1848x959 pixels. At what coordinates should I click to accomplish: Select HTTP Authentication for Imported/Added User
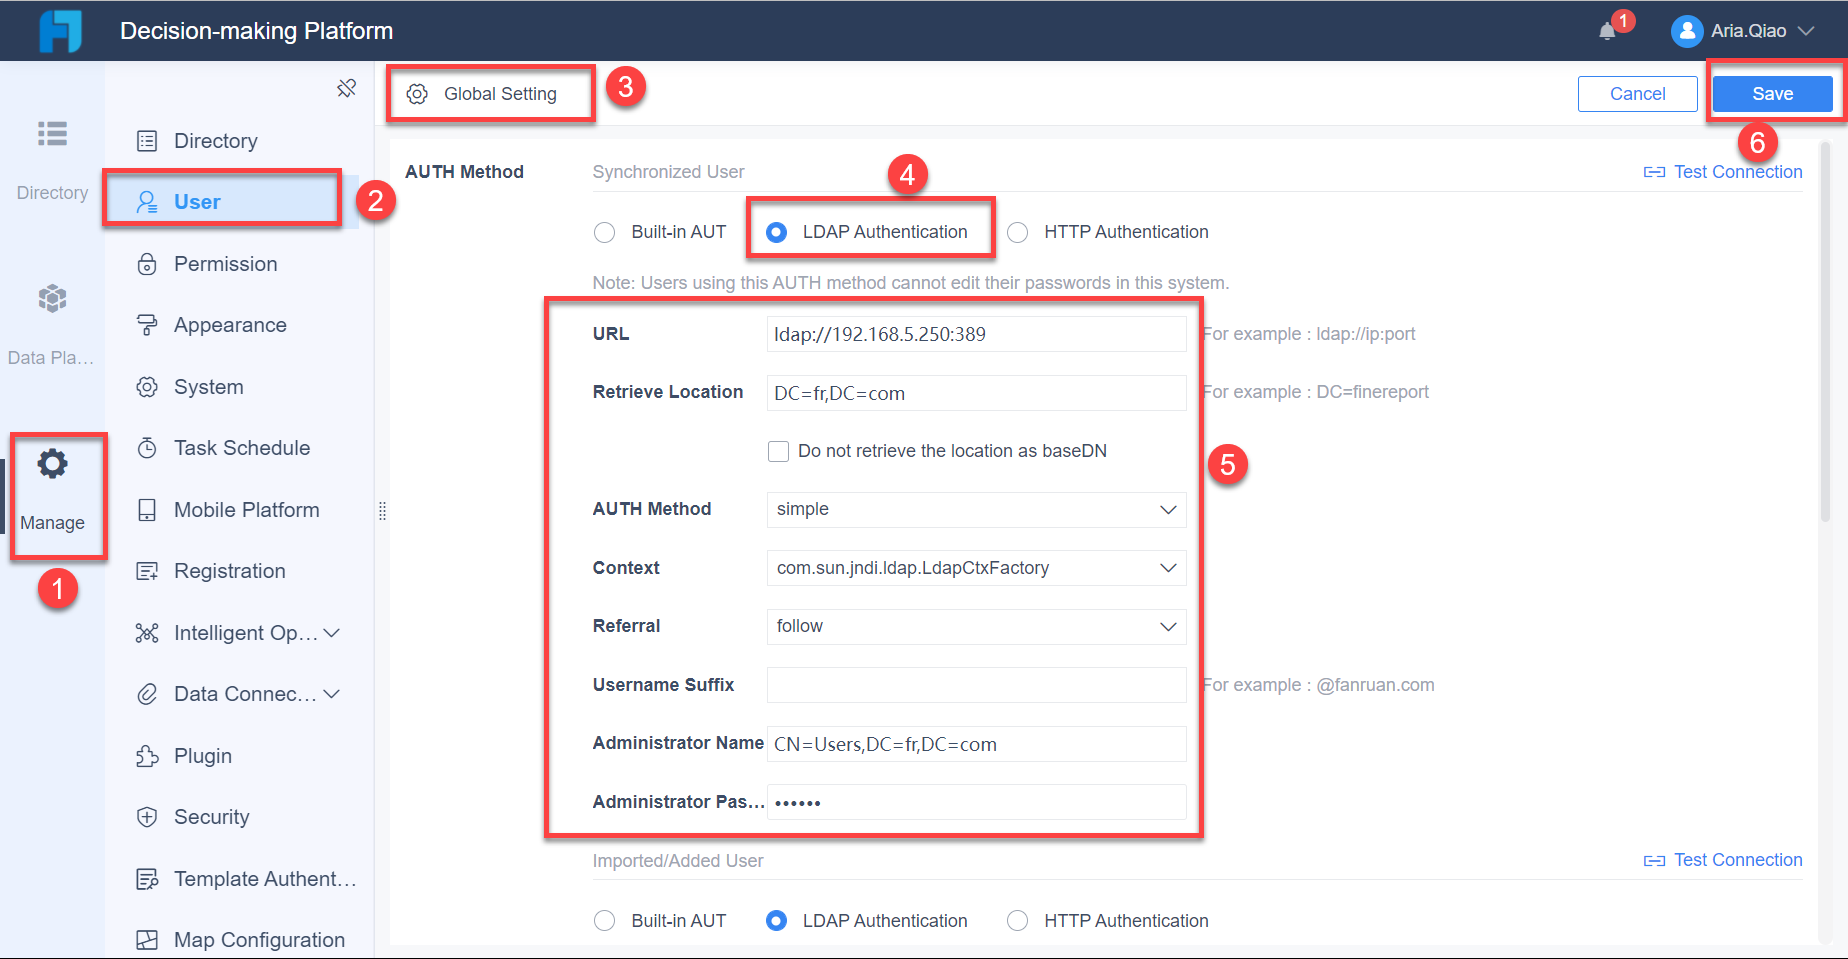click(x=1017, y=920)
